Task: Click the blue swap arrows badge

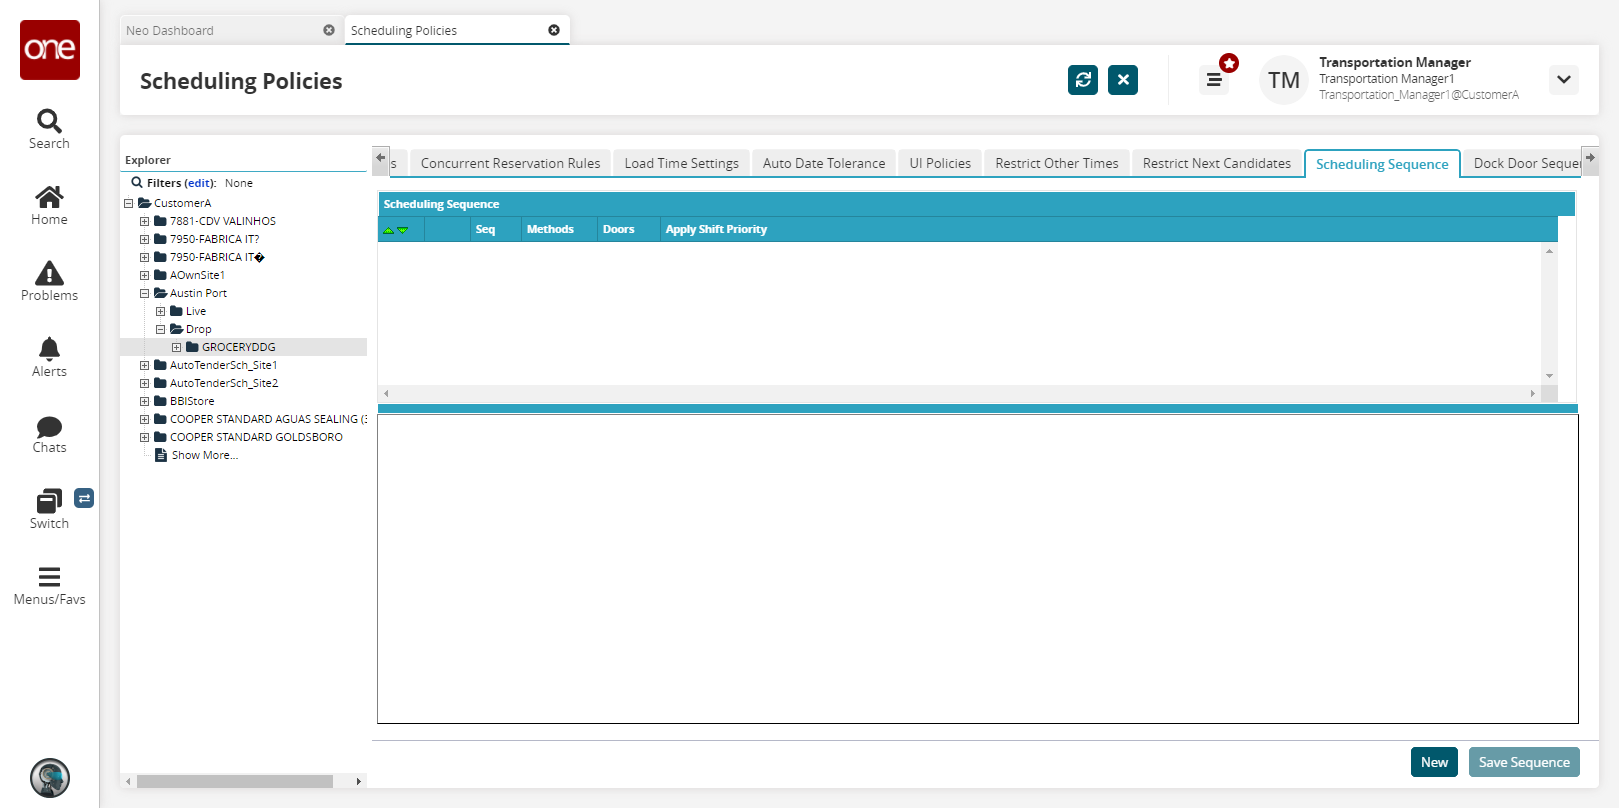Action: (84, 498)
